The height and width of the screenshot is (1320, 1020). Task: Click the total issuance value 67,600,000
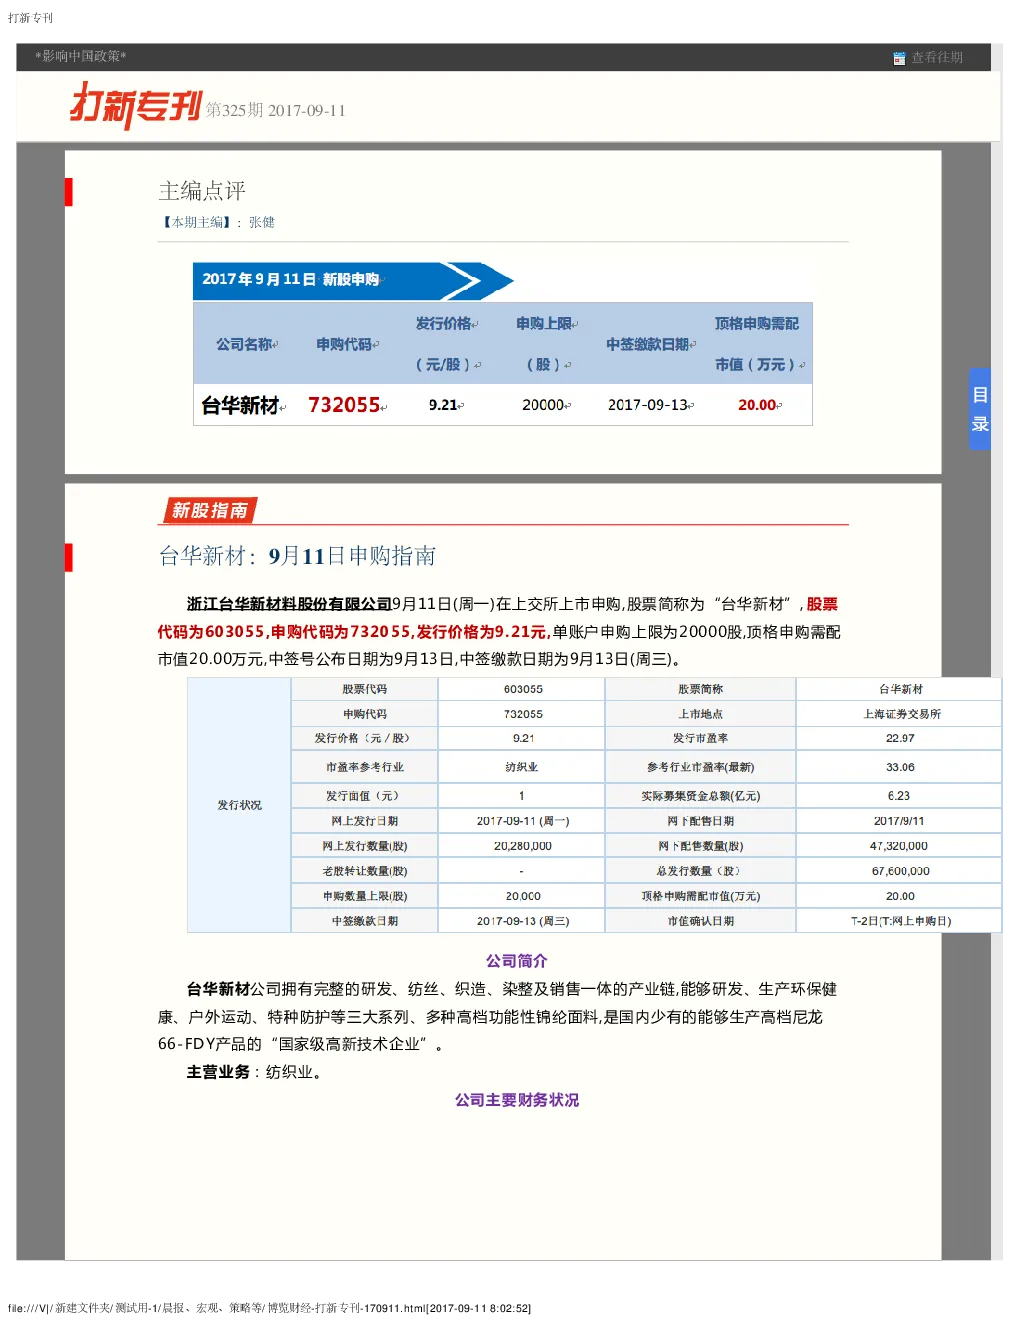tap(900, 871)
